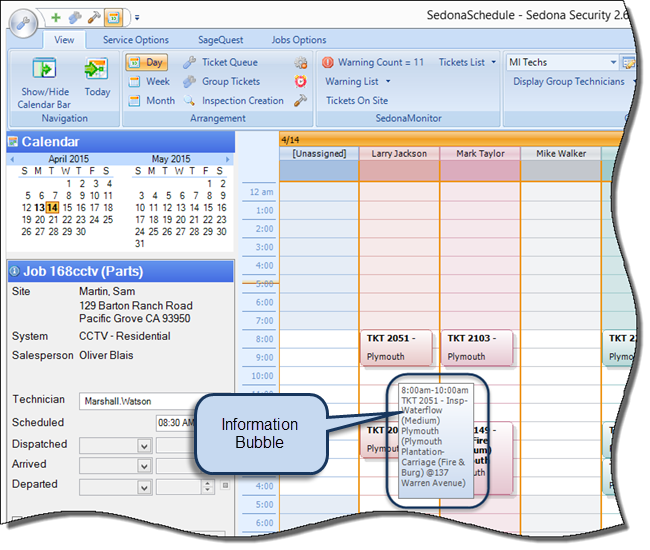Select the Mark Taylor technician column header

click(480, 154)
